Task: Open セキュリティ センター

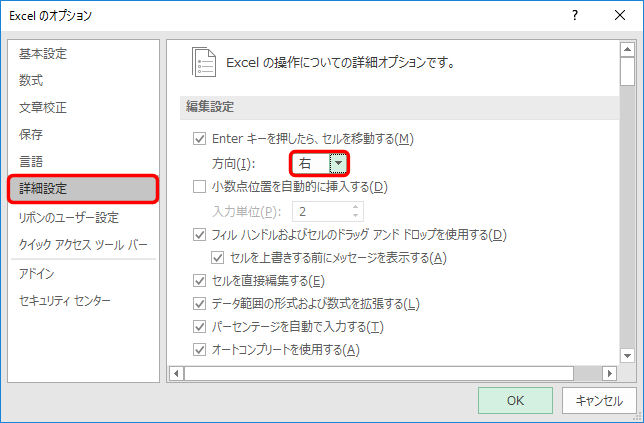Action: point(64,301)
